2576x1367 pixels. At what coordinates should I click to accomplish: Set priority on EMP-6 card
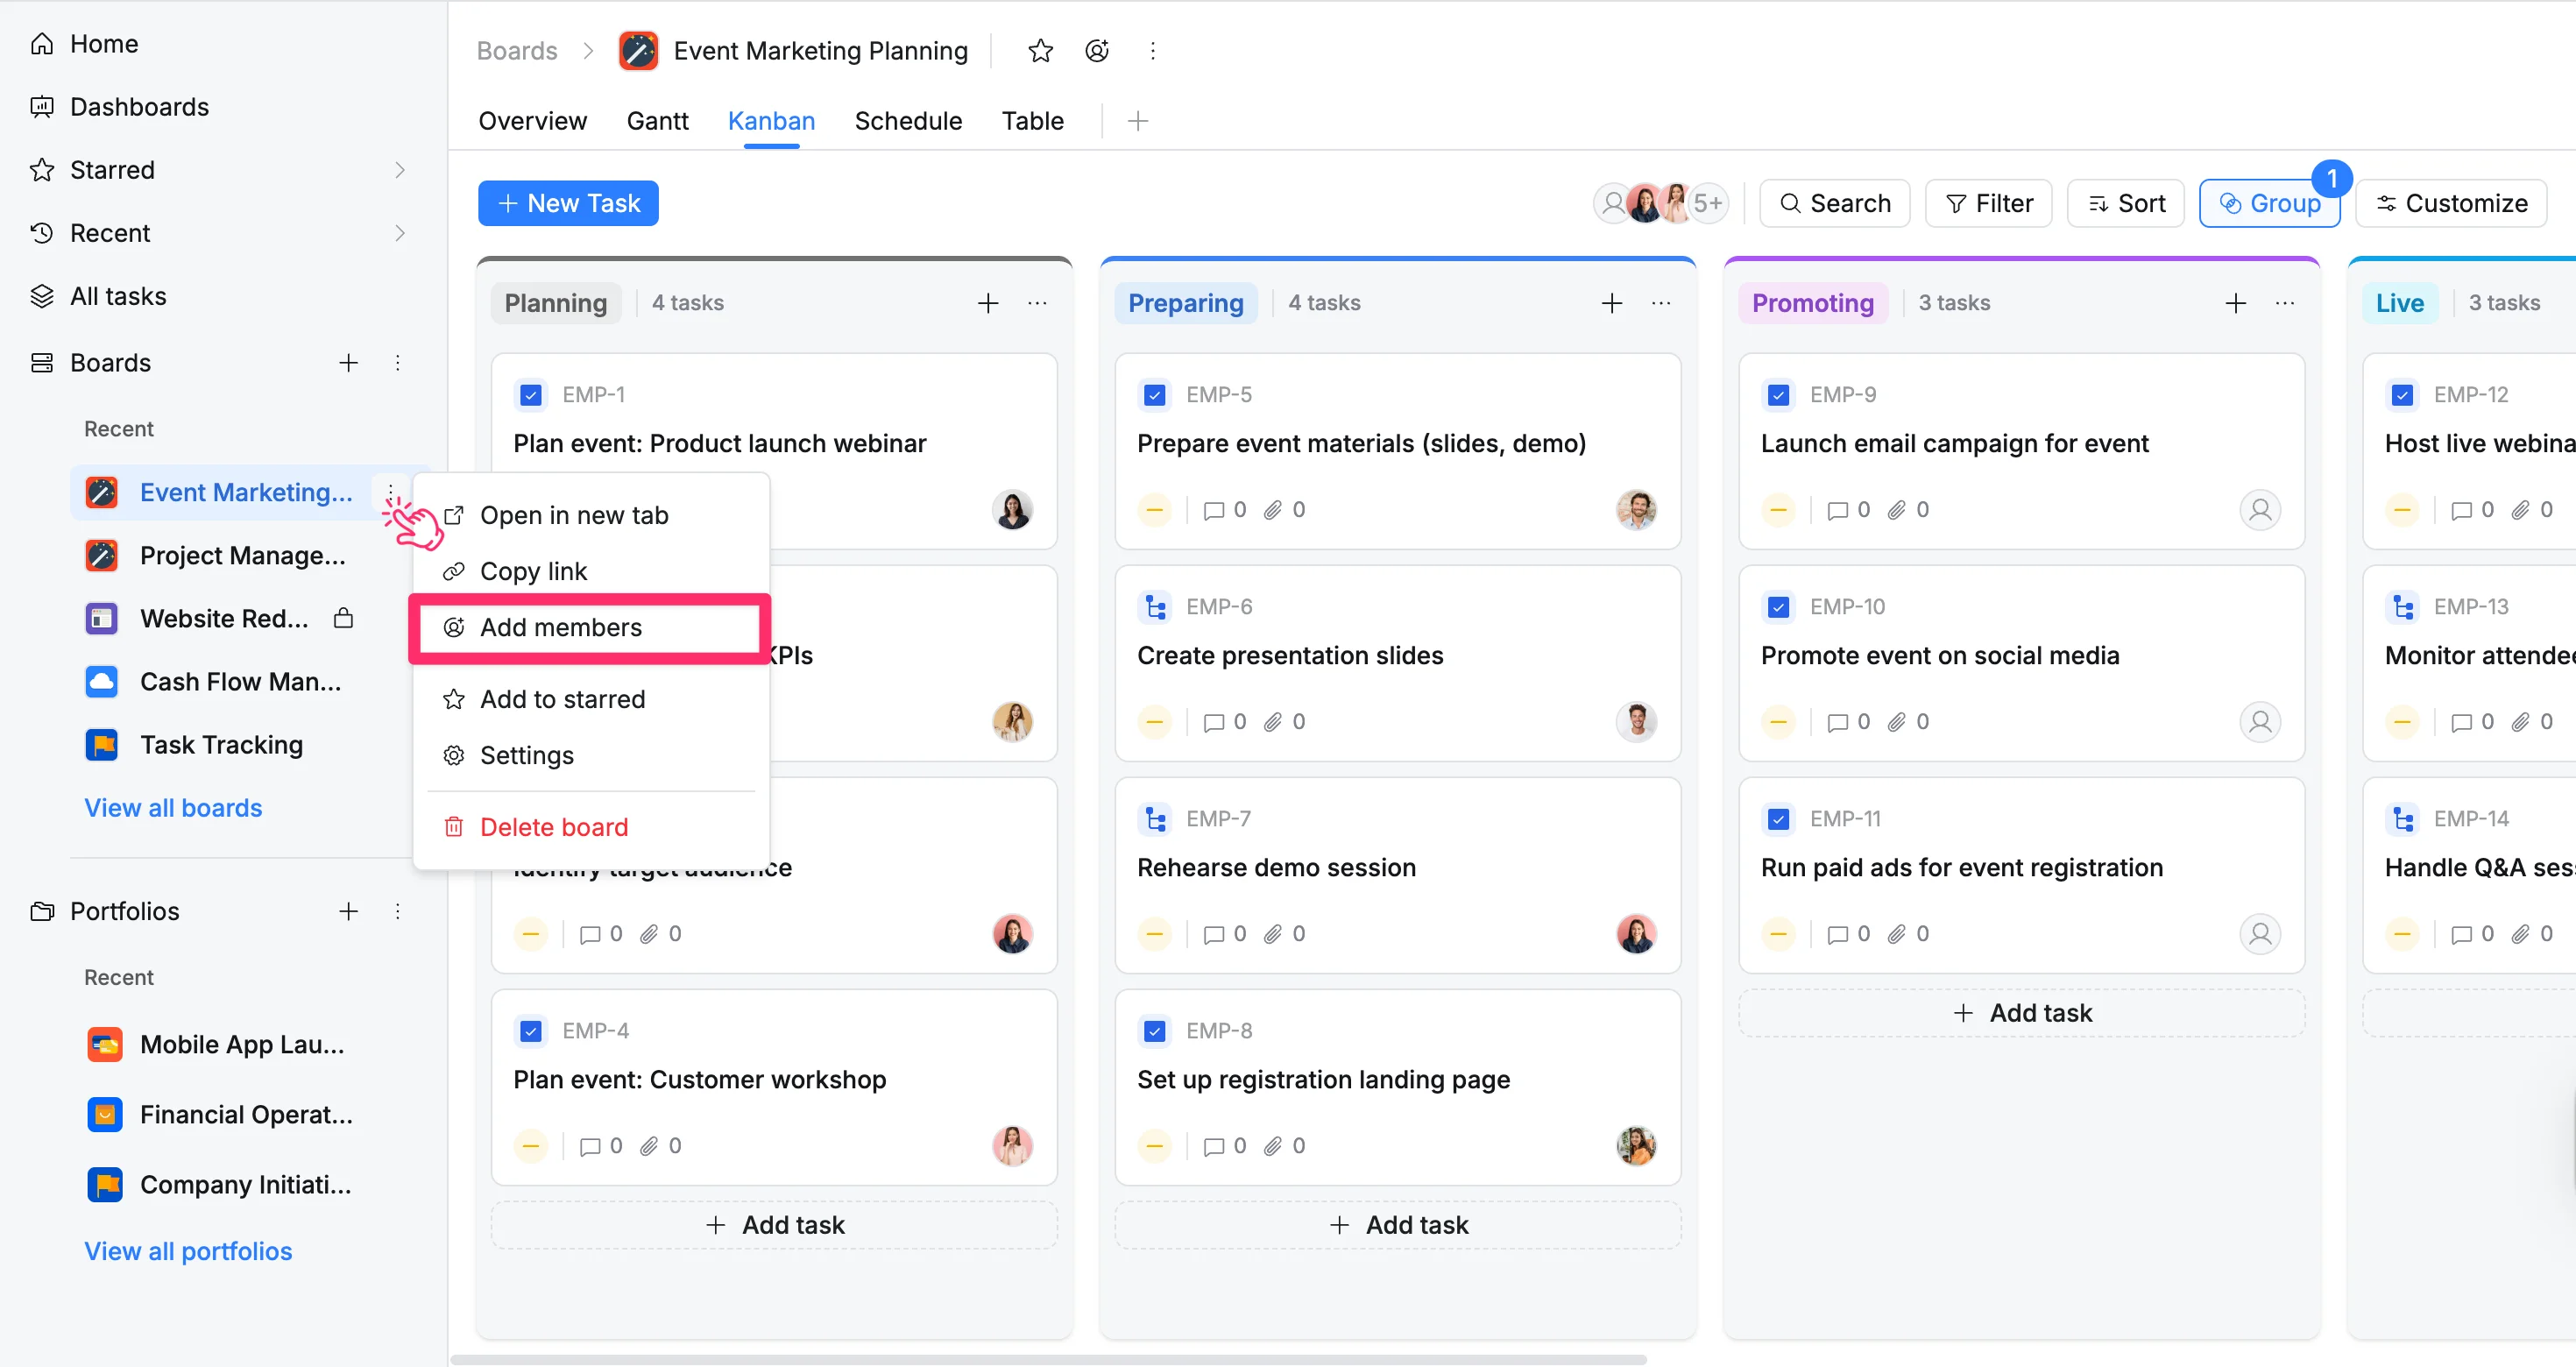click(1154, 722)
